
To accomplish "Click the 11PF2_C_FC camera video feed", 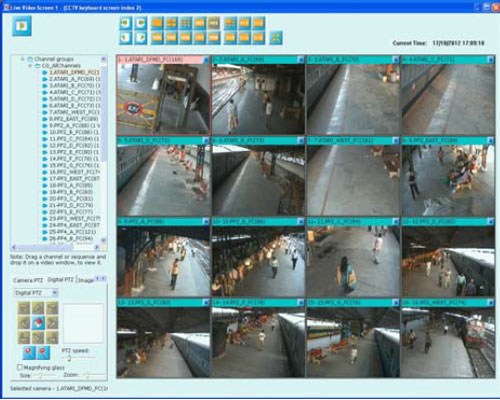I will click(x=353, y=261).
